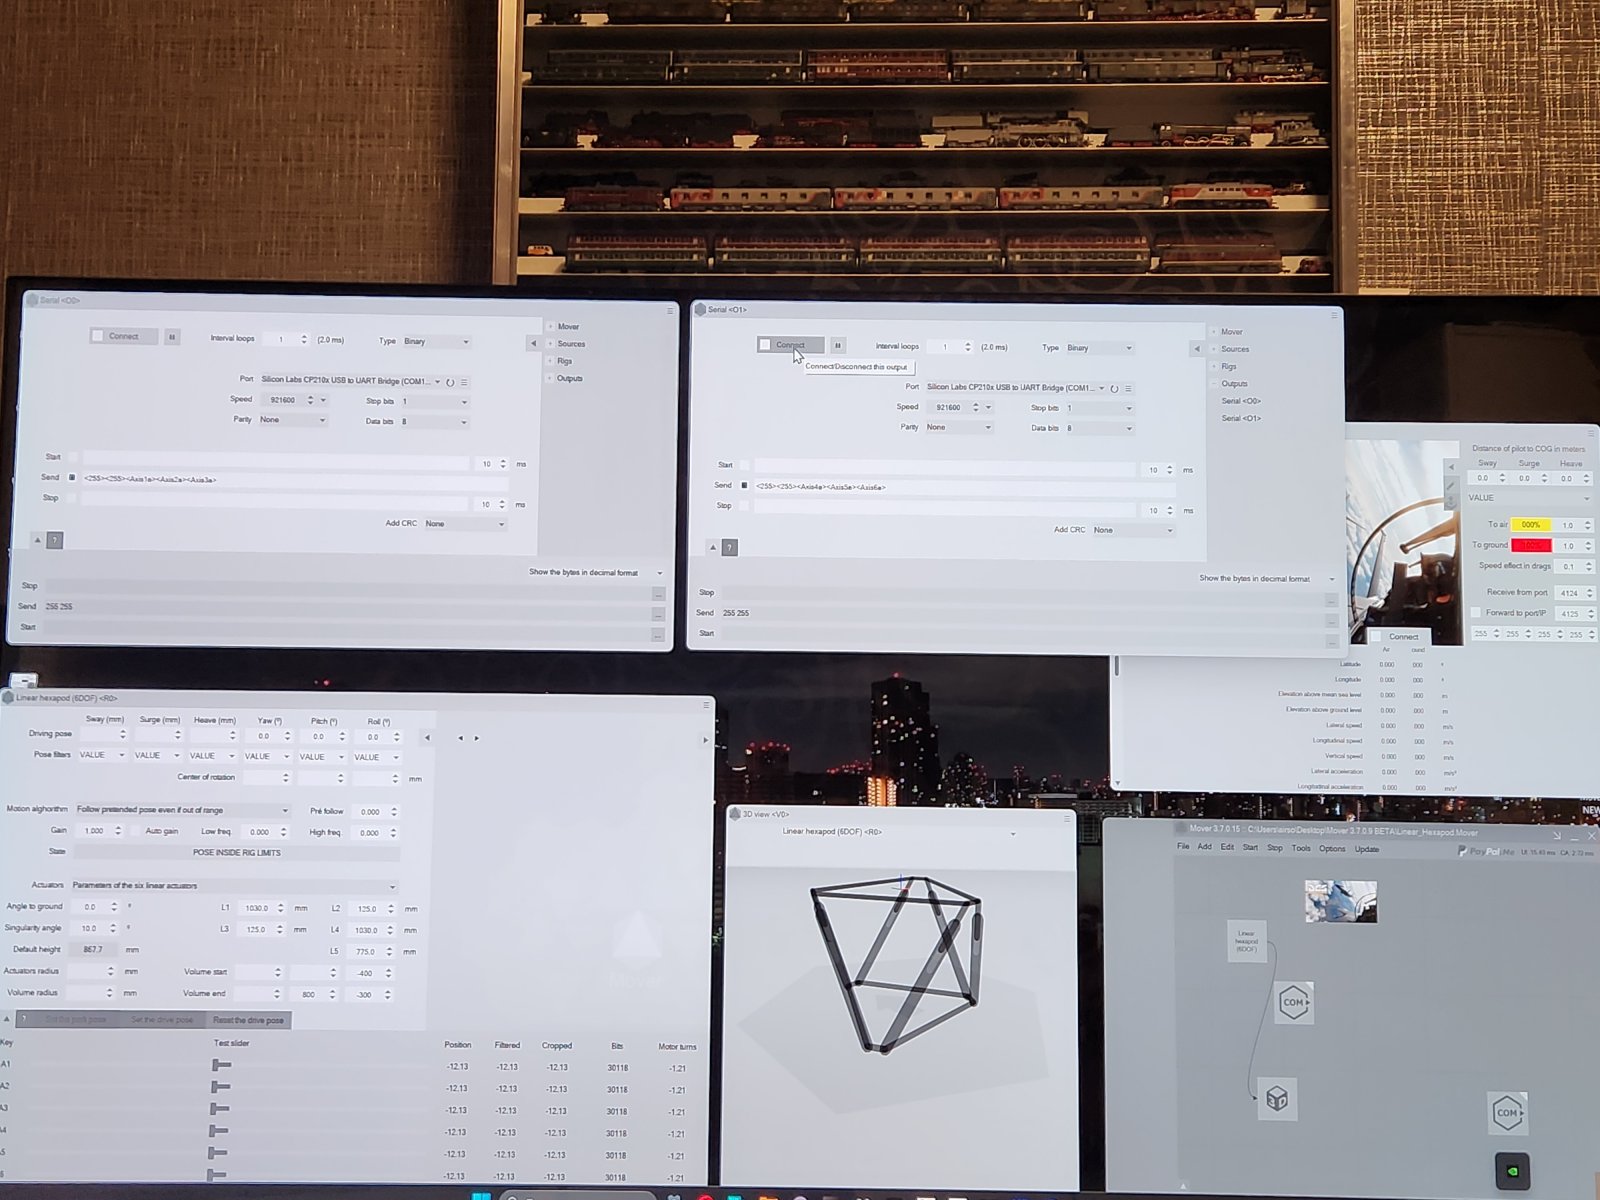1600x1200 pixels.
Task: Open the Add menu in Mover
Action: pyautogui.click(x=1204, y=848)
